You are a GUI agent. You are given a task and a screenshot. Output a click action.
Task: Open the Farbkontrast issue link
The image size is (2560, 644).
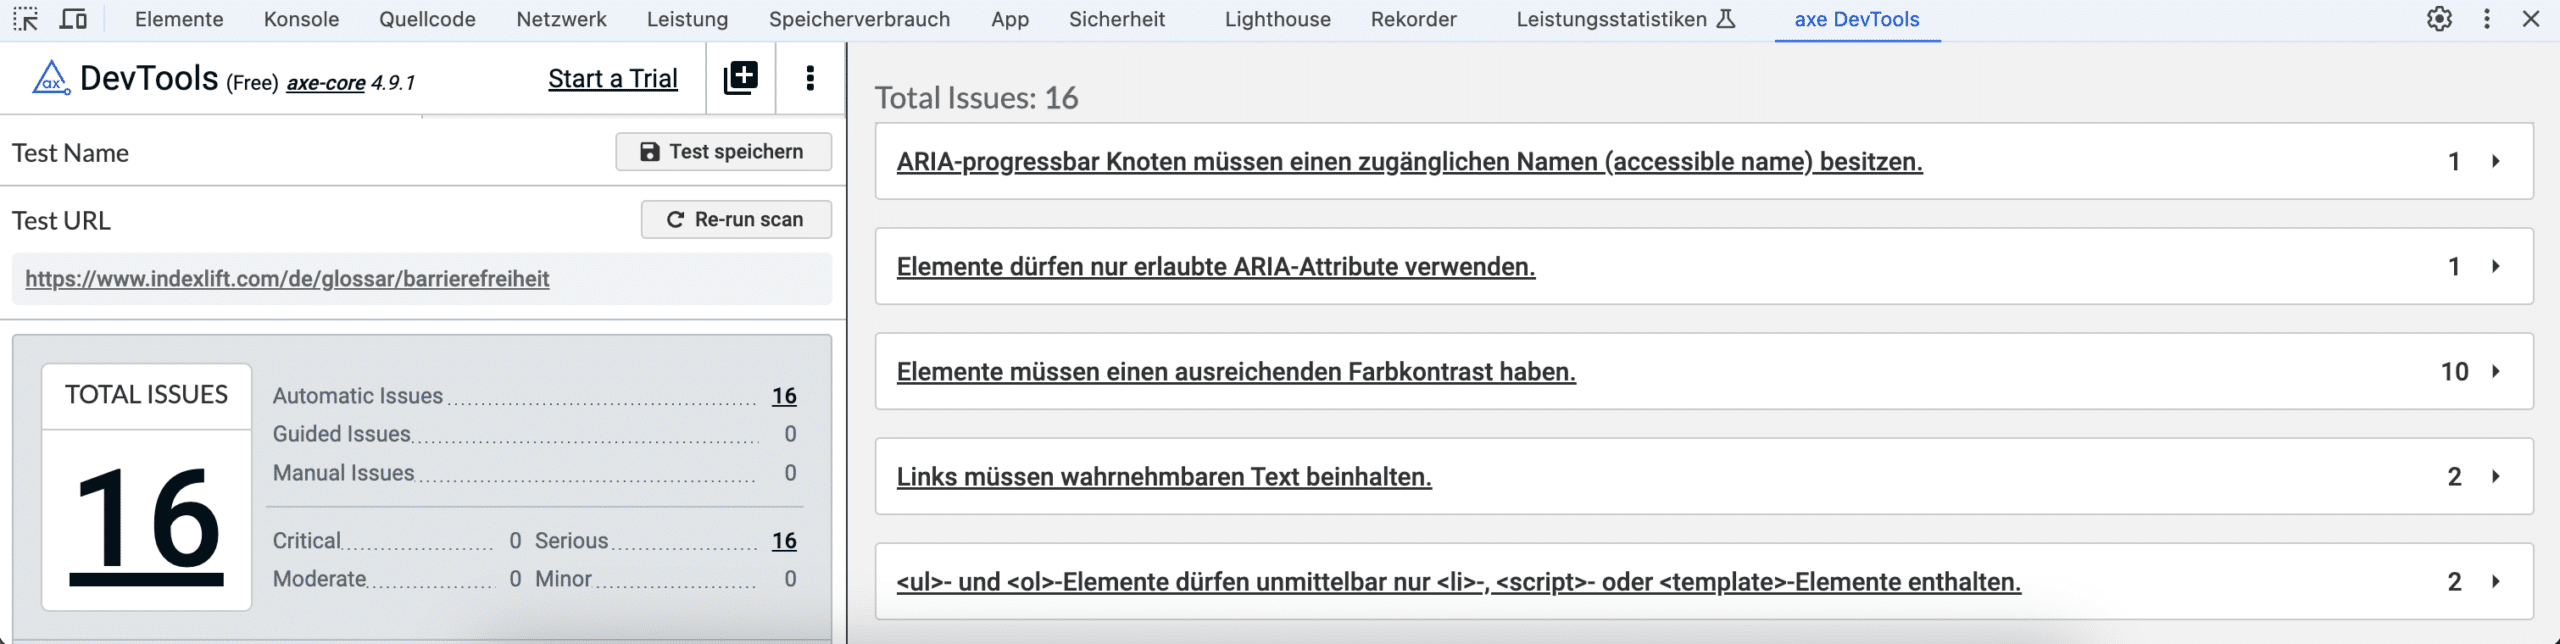pyautogui.click(x=1236, y=371)
